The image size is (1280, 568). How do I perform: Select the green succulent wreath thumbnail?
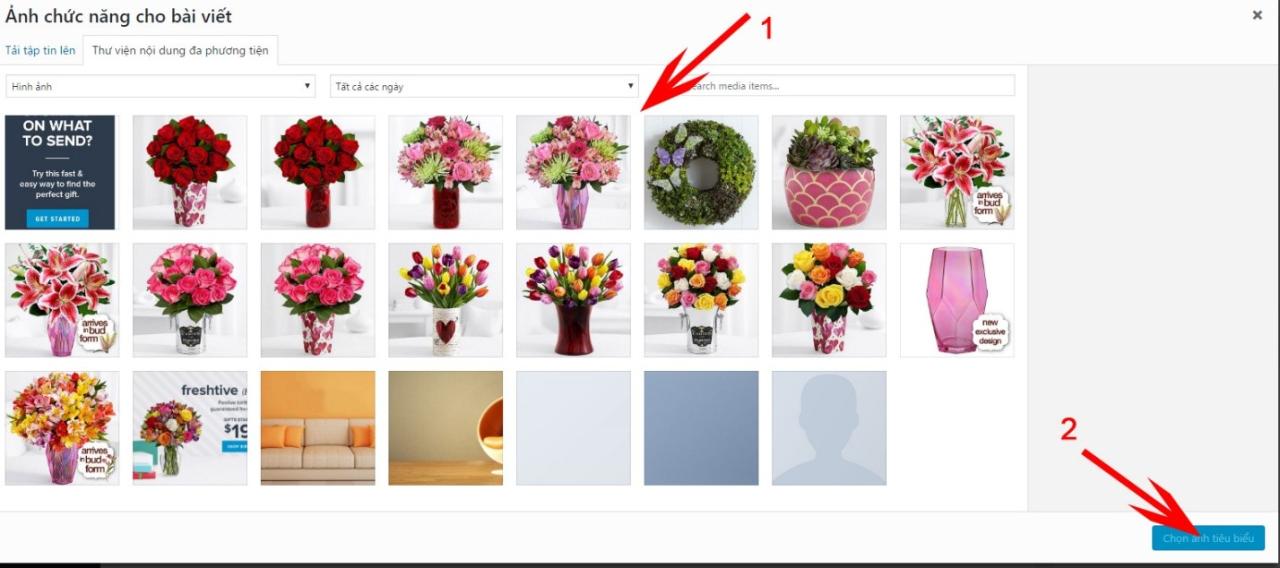[701, 172]
